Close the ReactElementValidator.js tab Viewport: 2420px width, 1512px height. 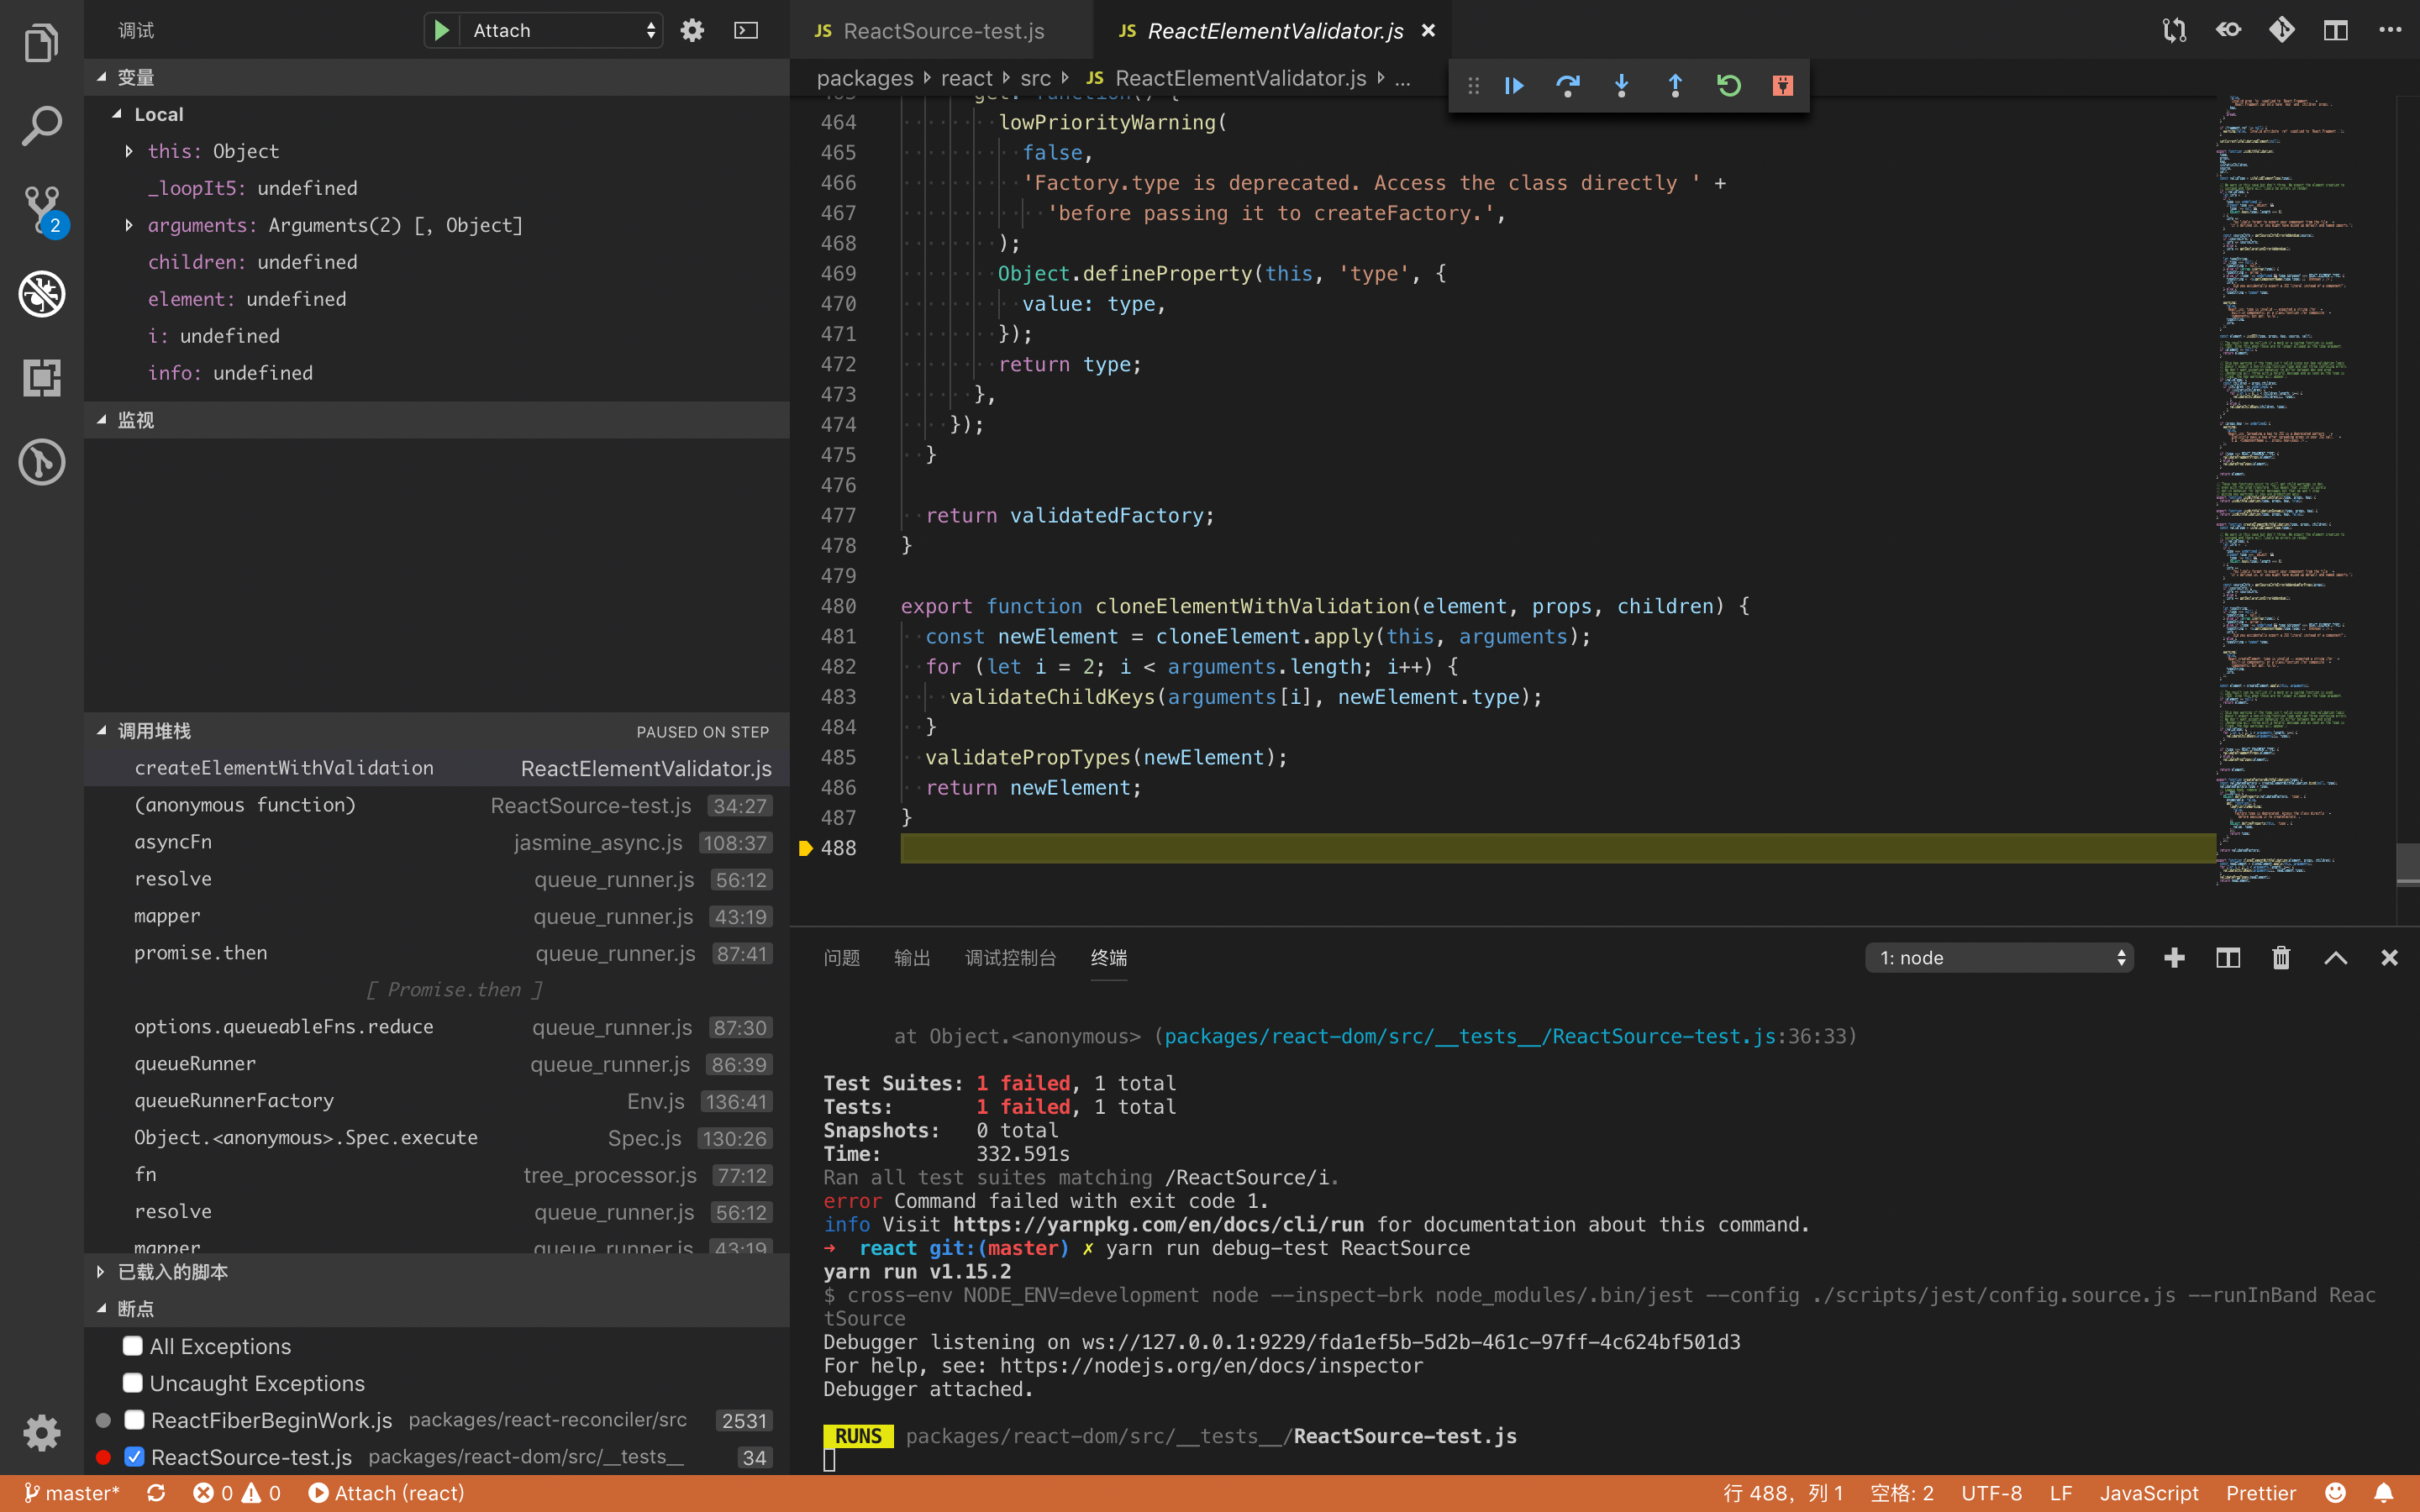click(x=1429, y=30)
